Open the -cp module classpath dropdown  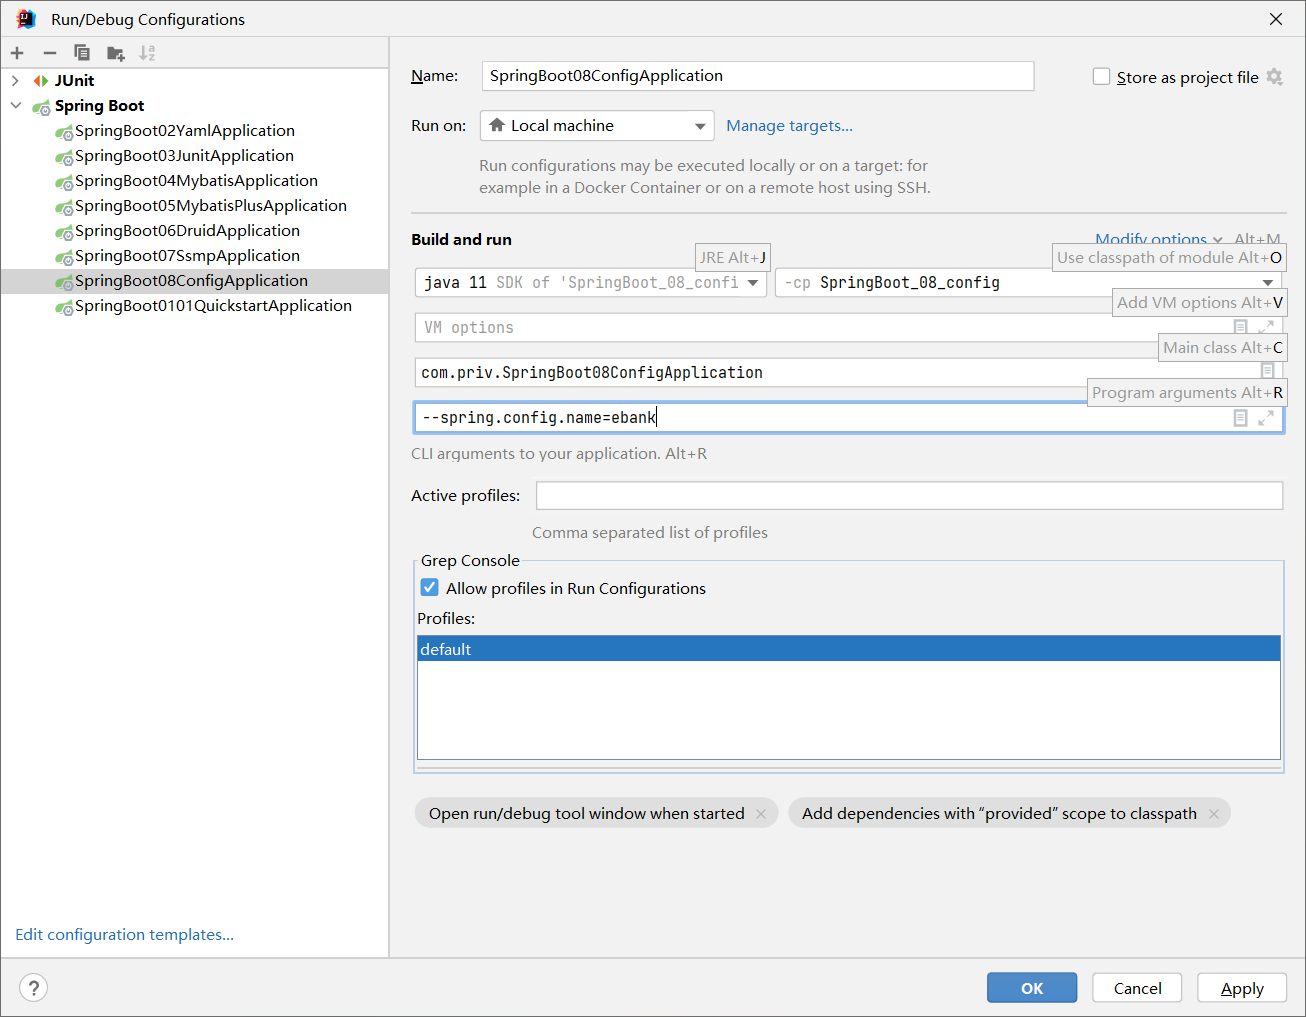[x=1029, y=283]
